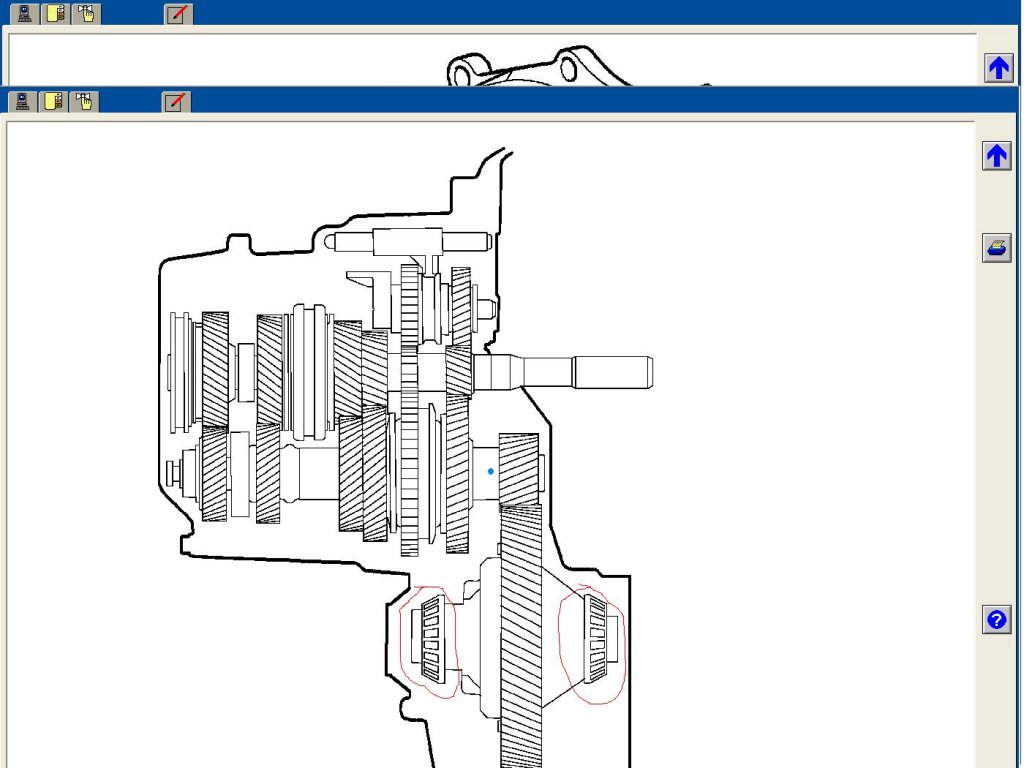The width and height of the screenshot is (1024, 768).
Task: Activate the red pencil icon in the front window toolbar
Action: point(176,101)
